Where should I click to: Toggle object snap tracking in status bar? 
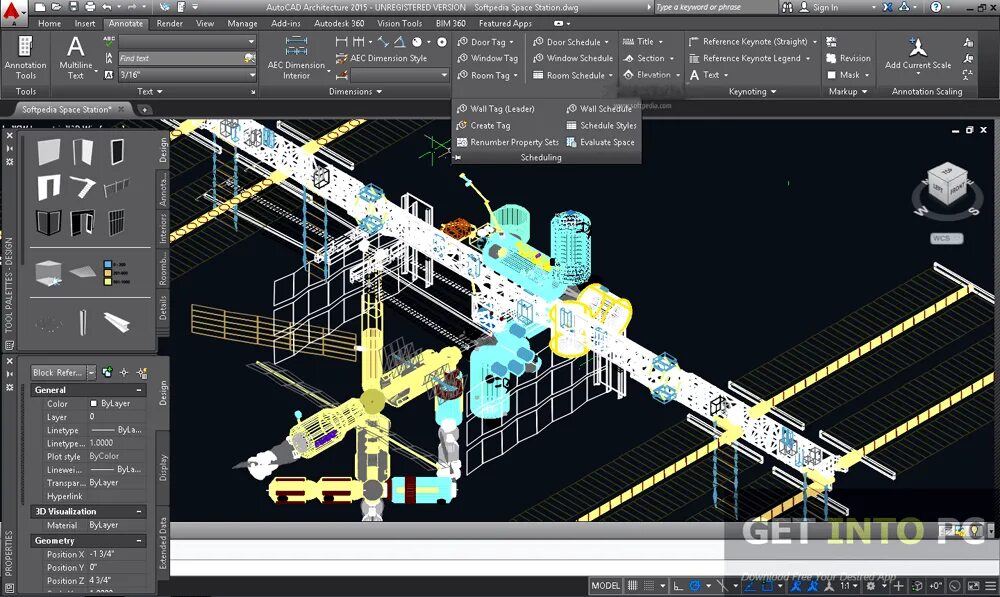coord(749,586)
